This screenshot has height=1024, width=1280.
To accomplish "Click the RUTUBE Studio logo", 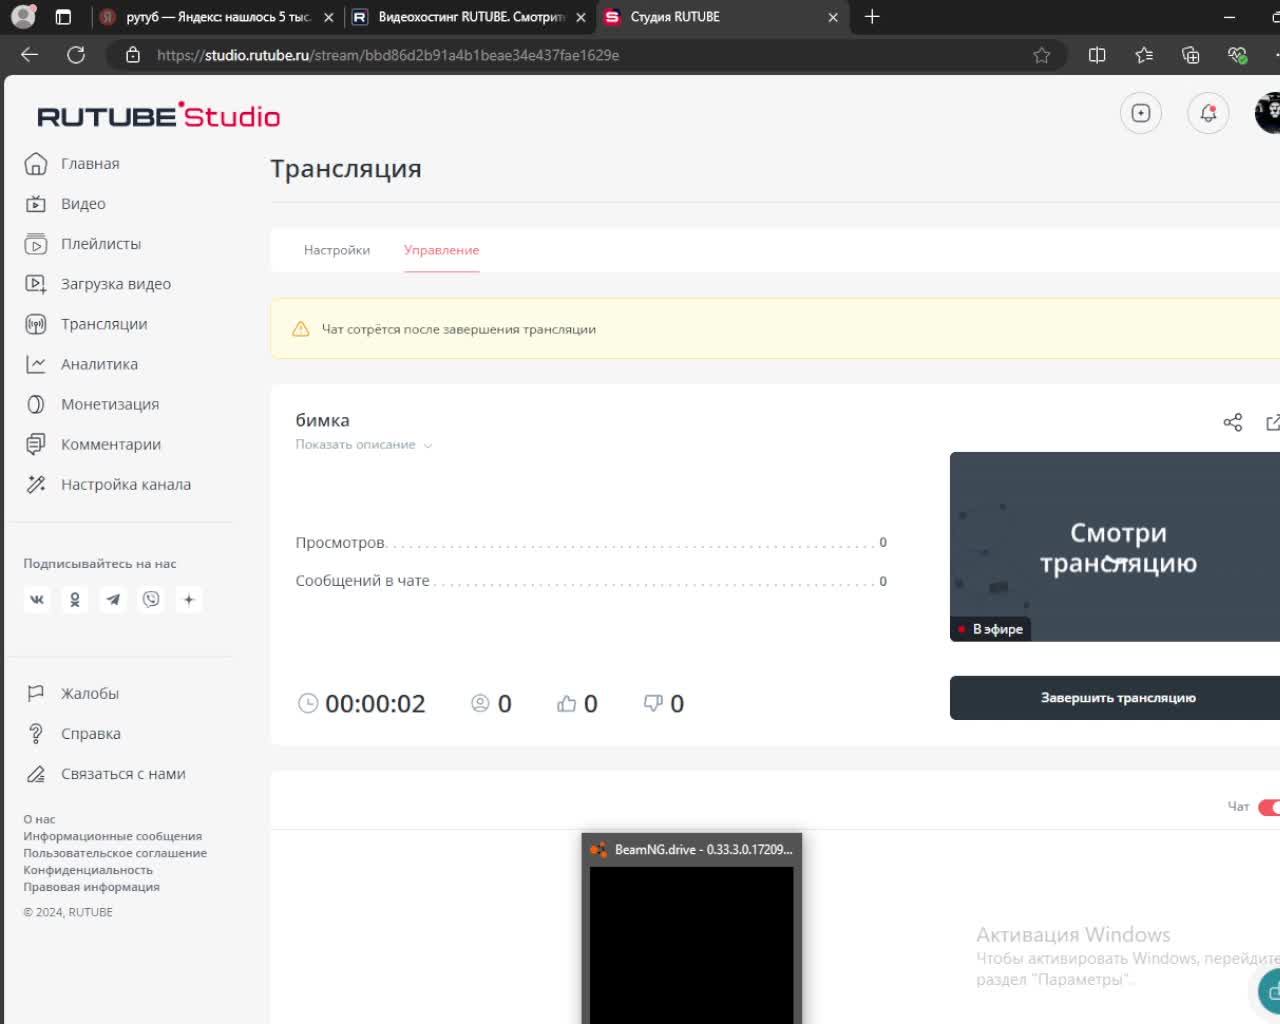I will (159, 116).
